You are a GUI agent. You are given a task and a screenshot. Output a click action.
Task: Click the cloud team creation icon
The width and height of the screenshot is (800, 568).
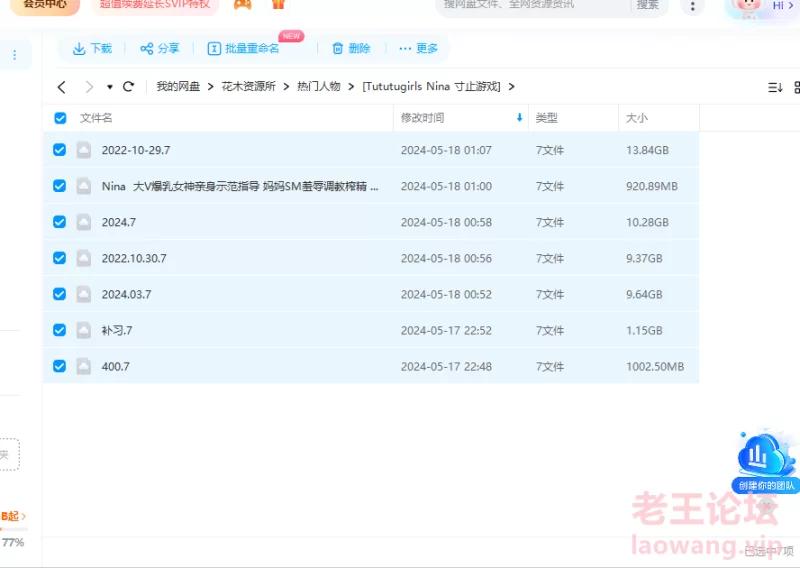click(765, 455)
